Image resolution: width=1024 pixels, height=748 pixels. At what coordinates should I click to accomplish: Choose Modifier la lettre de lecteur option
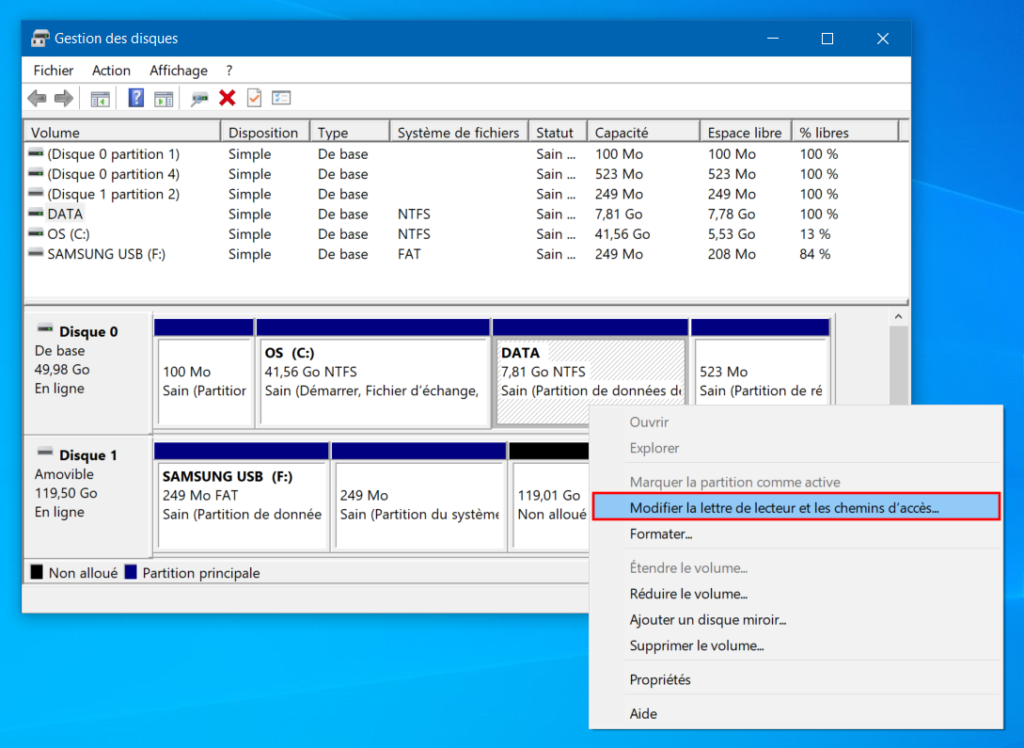tap(796, 508)
